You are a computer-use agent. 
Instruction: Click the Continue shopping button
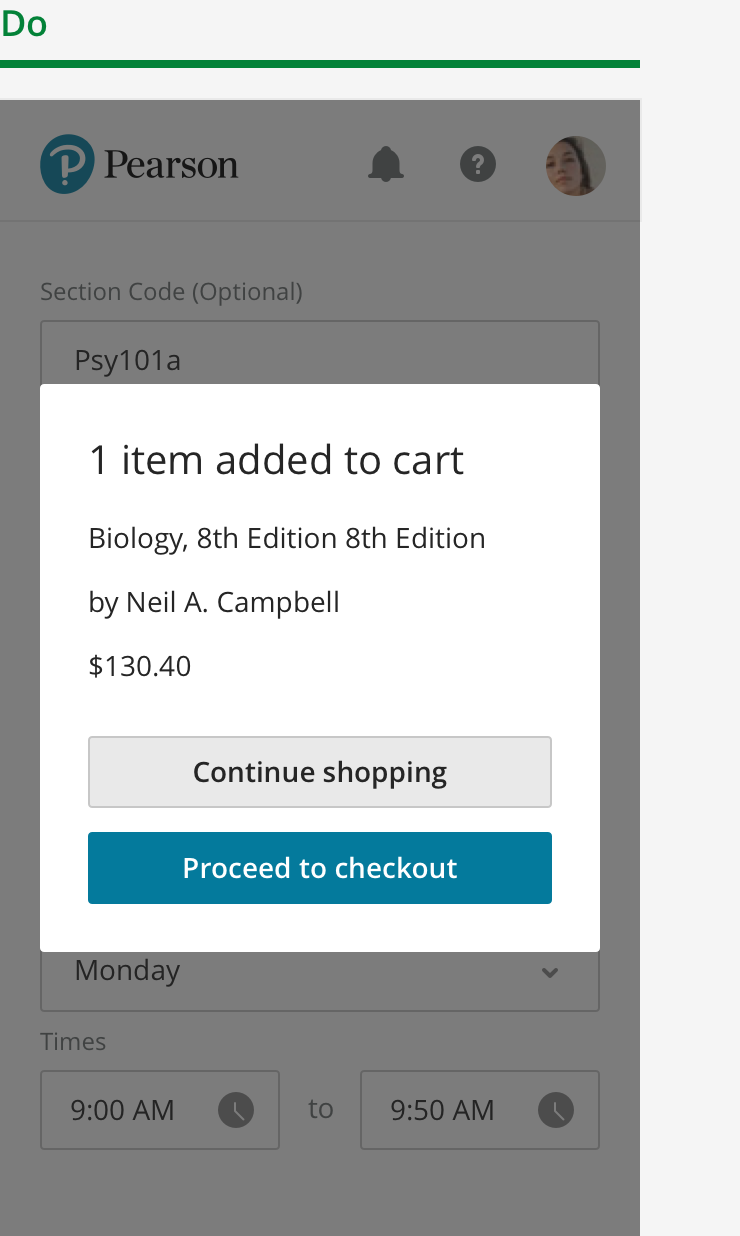(x=320, y=772)
